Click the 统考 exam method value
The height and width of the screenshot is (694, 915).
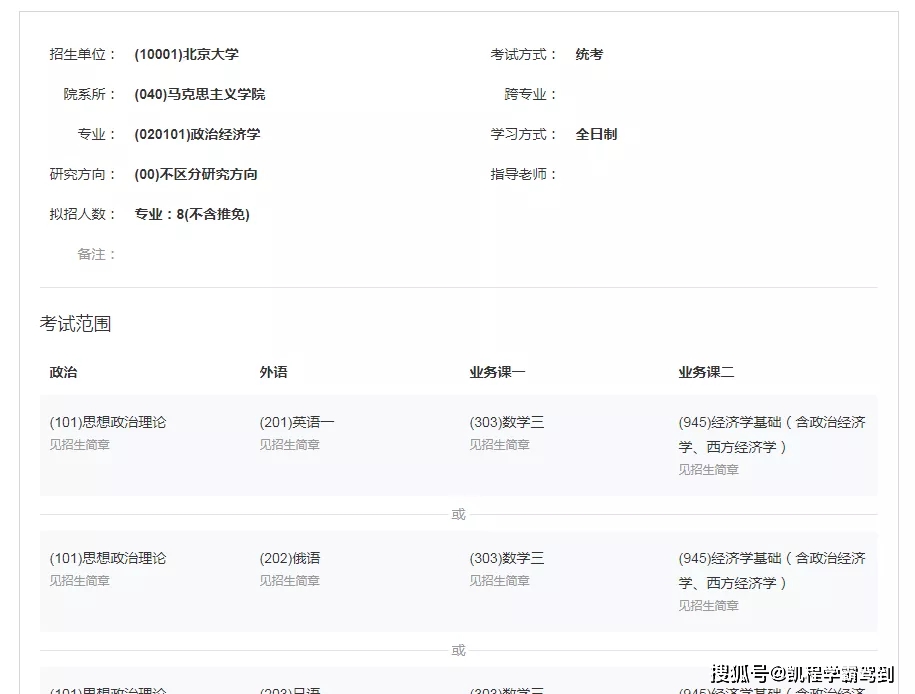click(x=589, y=54)
